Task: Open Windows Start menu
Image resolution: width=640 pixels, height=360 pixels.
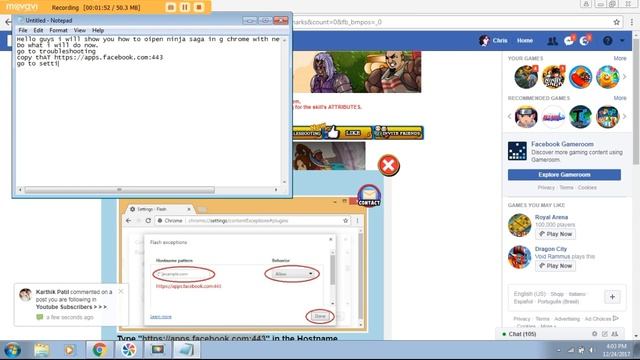Action: (x=12, y=350)
